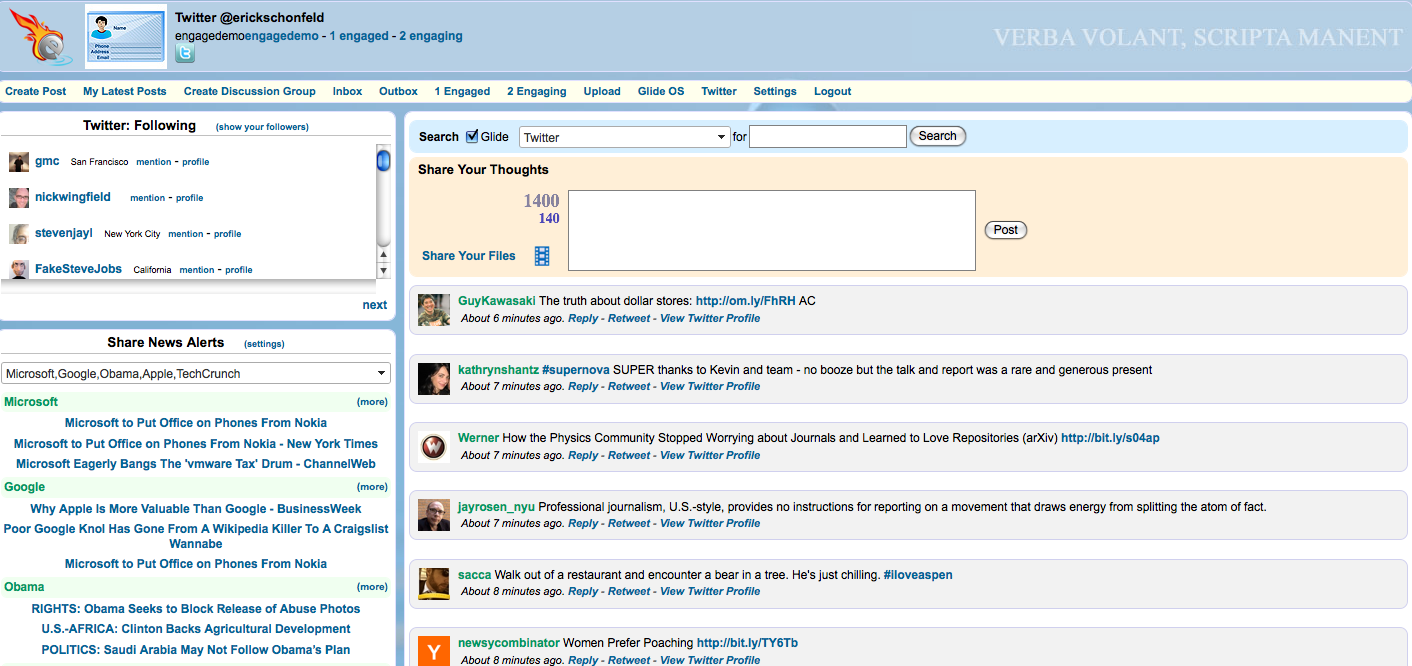The image size is (1412, 666).
Task: Click GuyKawasaki's tweet avatar
Action: click(434, 309)
